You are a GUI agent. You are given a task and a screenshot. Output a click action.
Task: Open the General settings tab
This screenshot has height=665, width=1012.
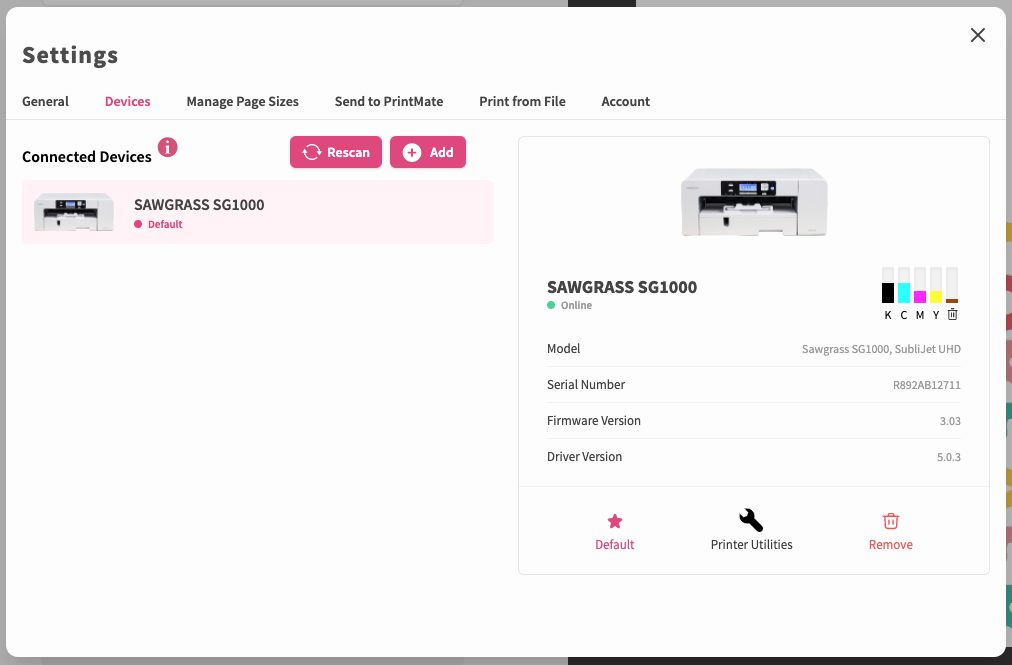click(45, 101)
